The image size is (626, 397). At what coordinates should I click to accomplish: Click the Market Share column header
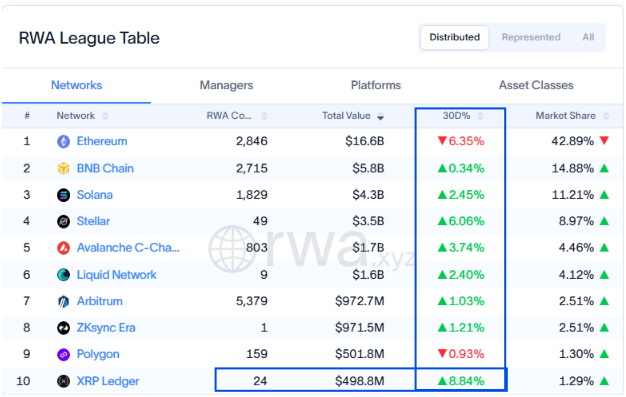[565, 116]
